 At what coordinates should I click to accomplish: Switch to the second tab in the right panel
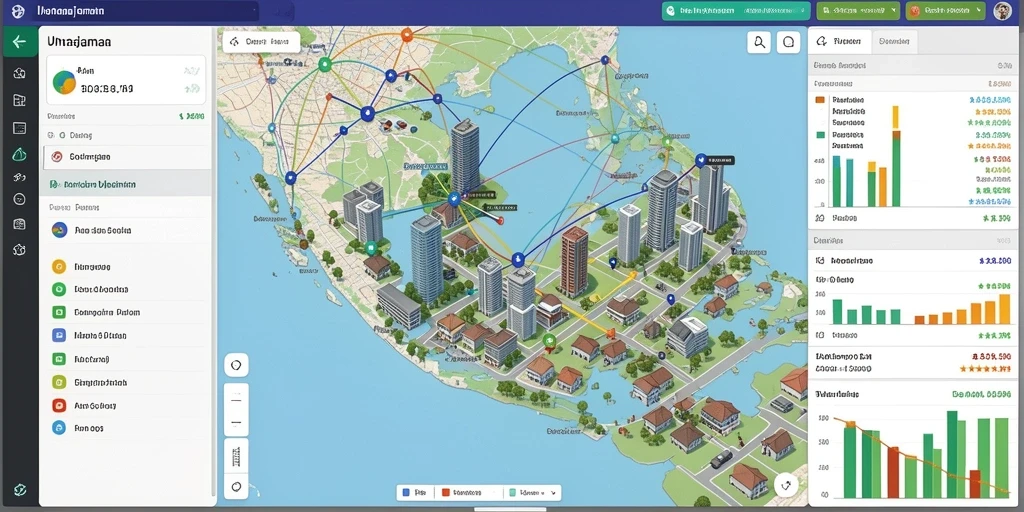[894, 41]
